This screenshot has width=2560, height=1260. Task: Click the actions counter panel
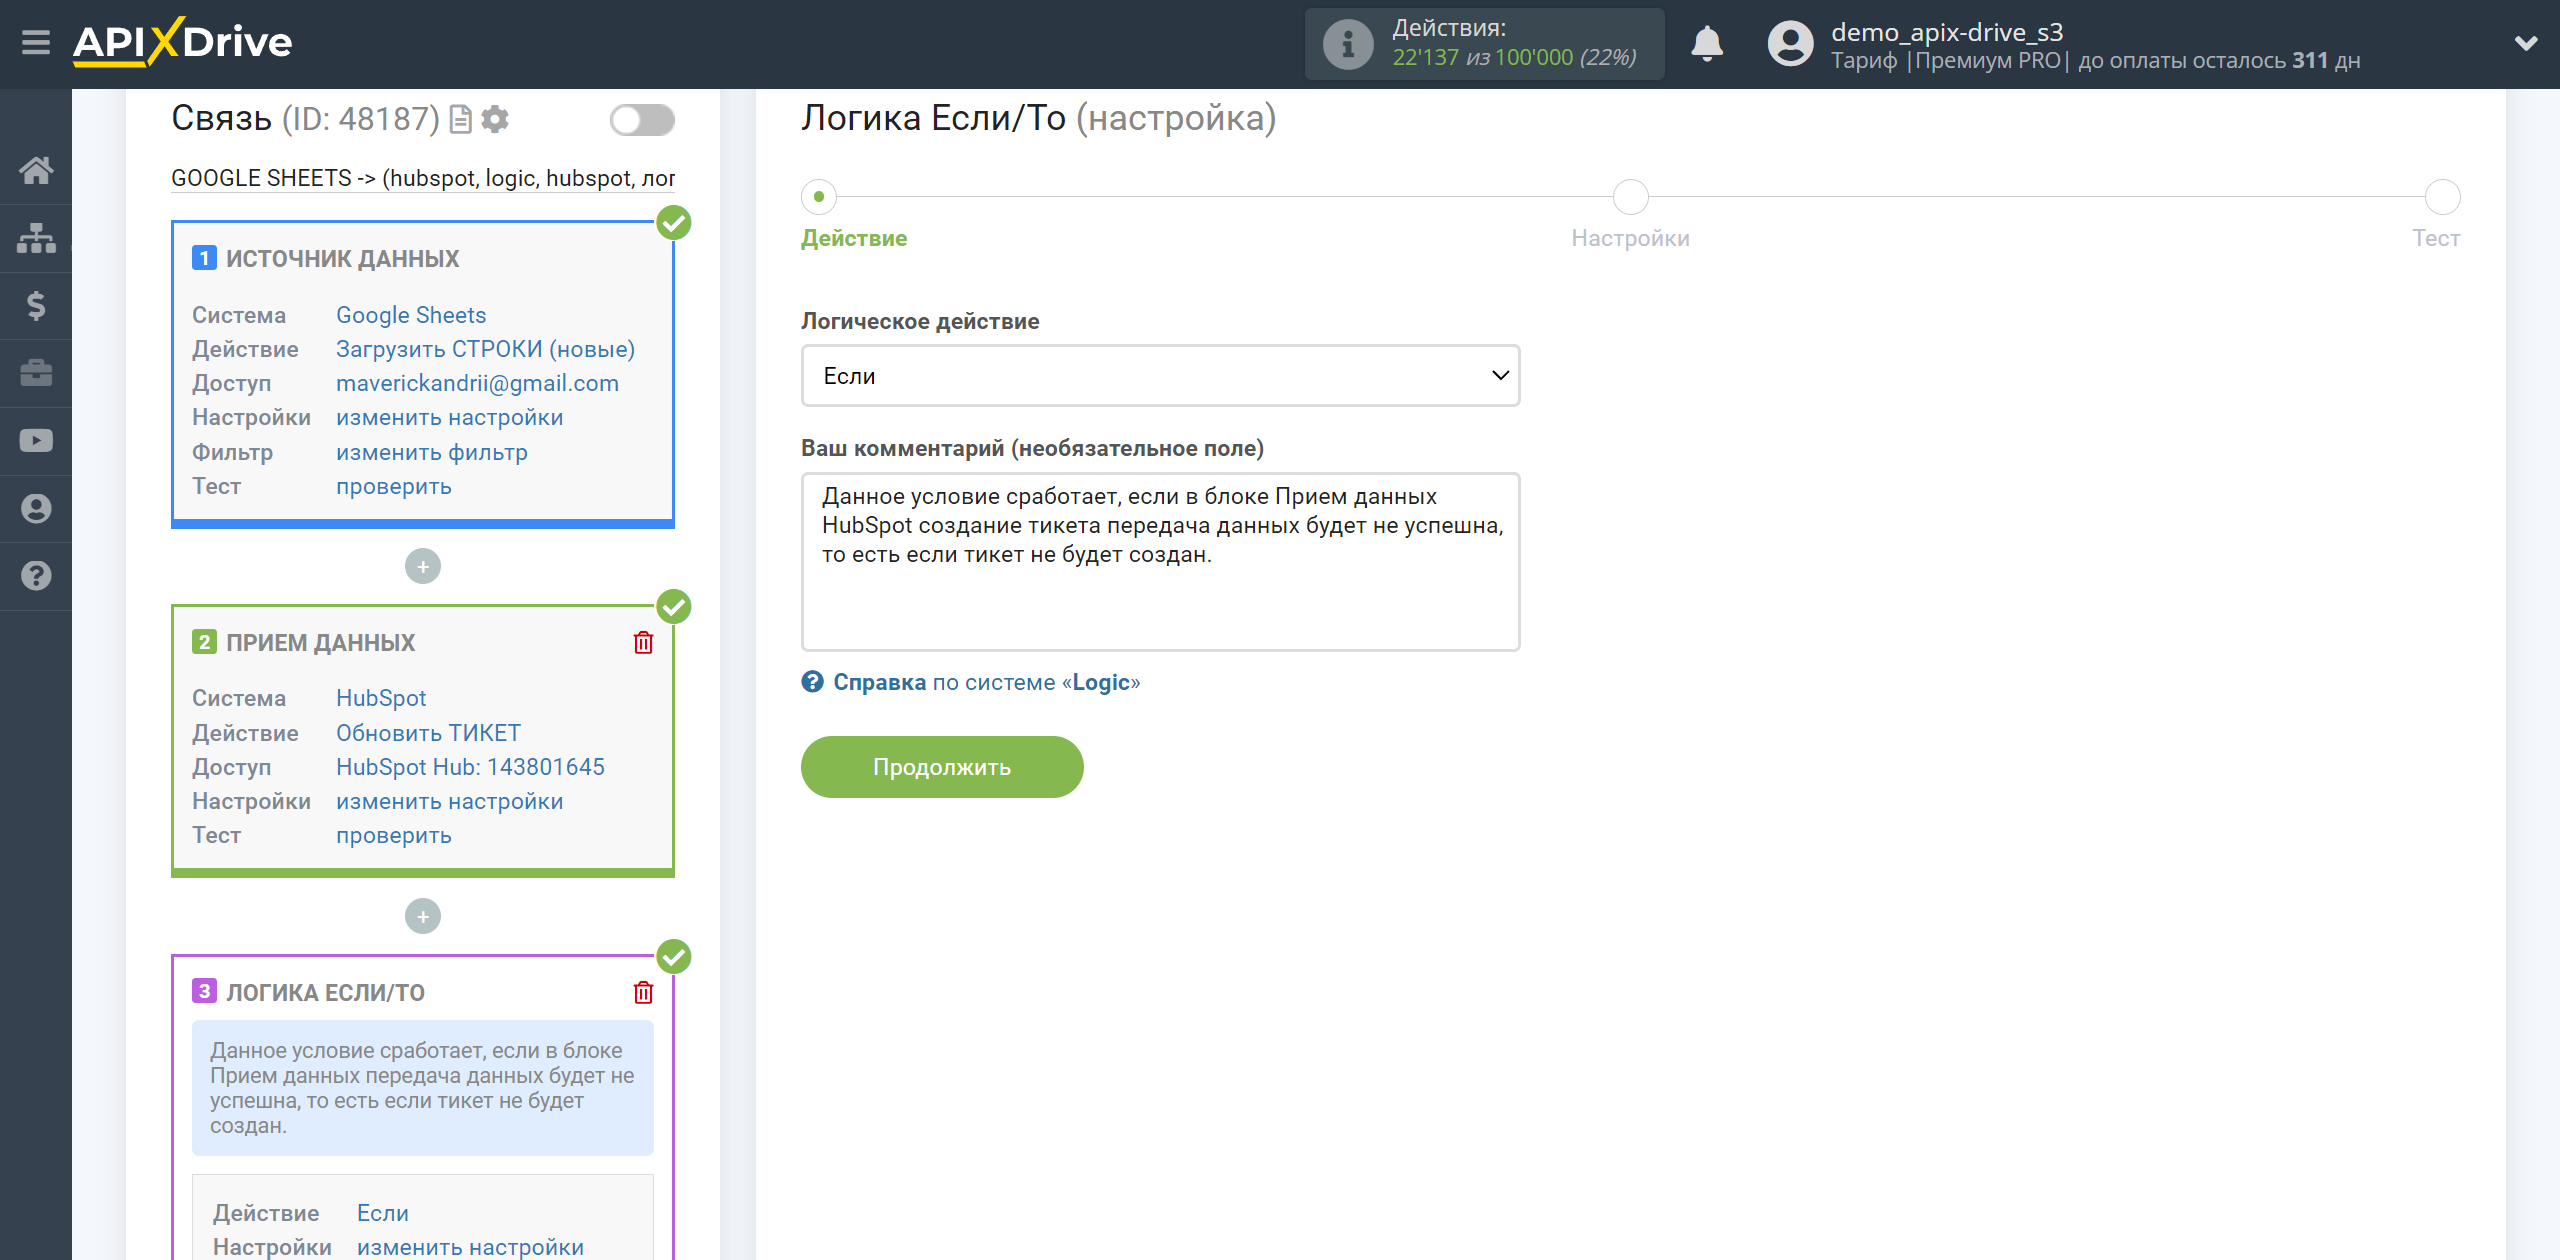tap(1484, 44)
